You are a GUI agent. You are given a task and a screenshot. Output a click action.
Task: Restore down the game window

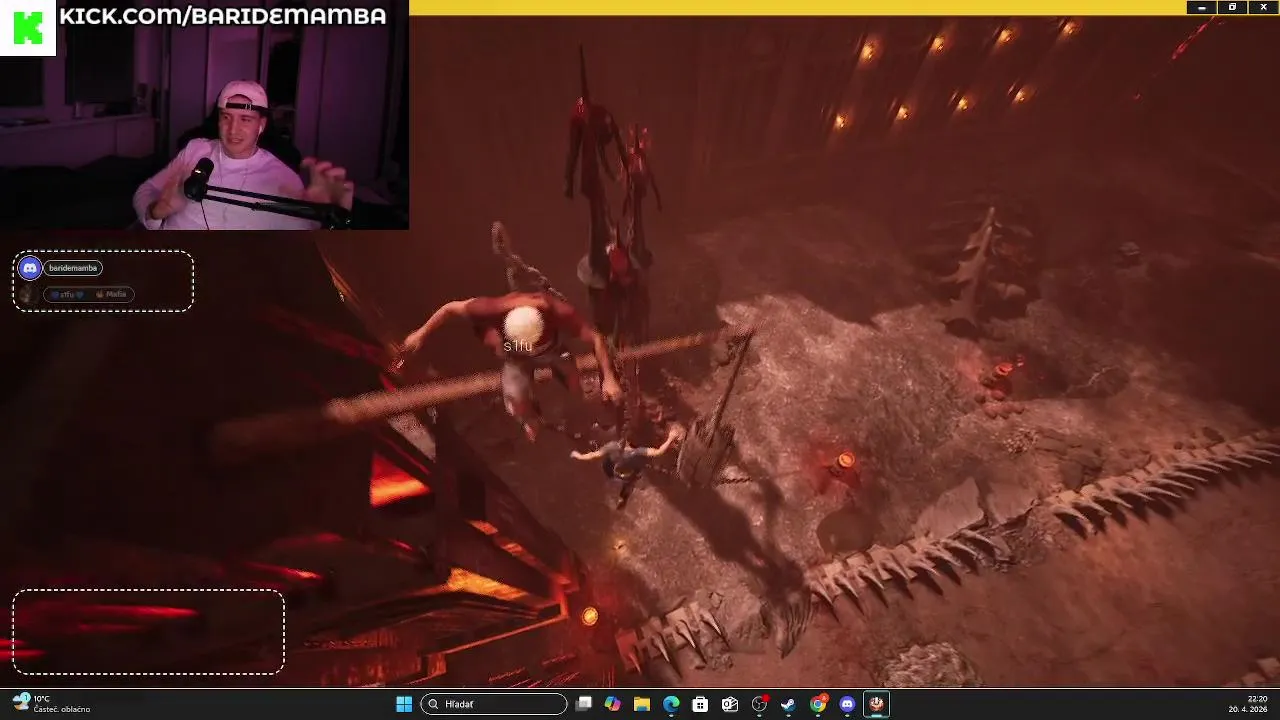[x=1232, y=7]
